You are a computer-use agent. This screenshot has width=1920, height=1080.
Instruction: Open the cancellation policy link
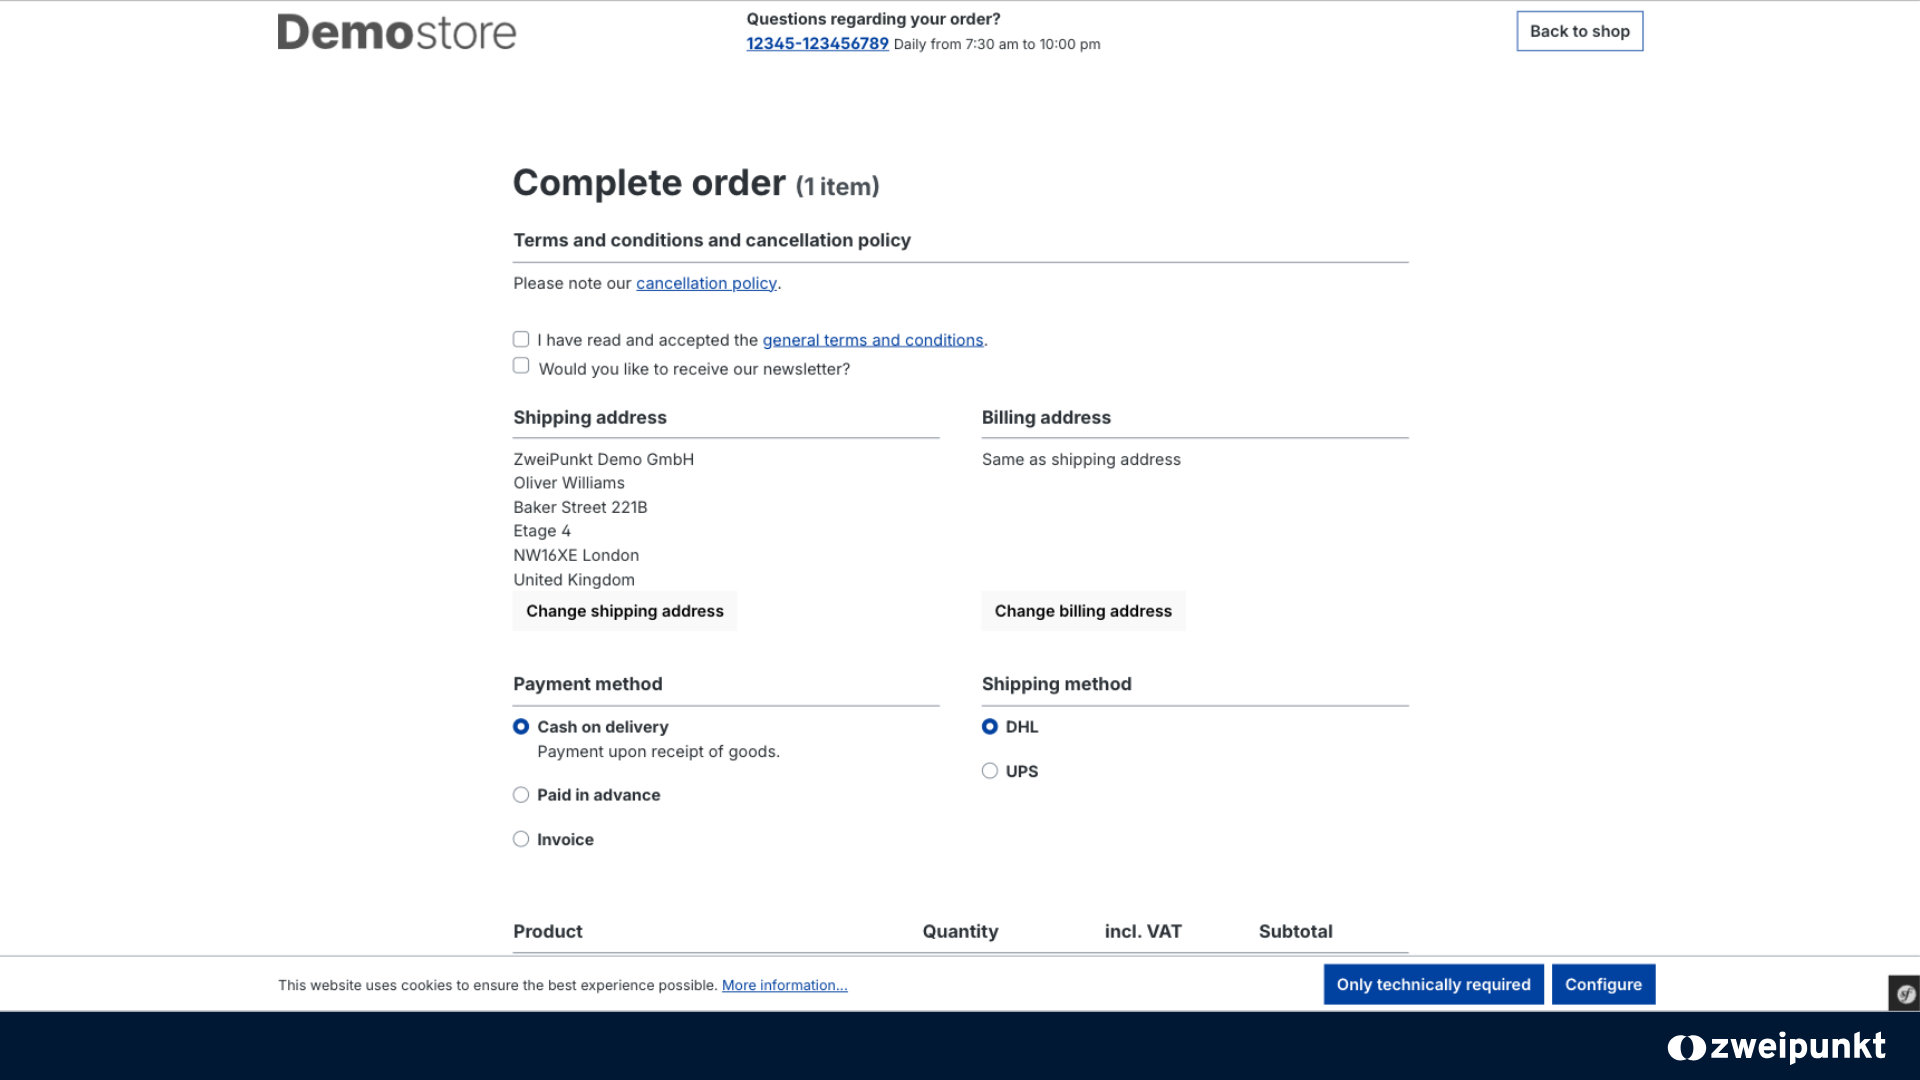point(706,284)
